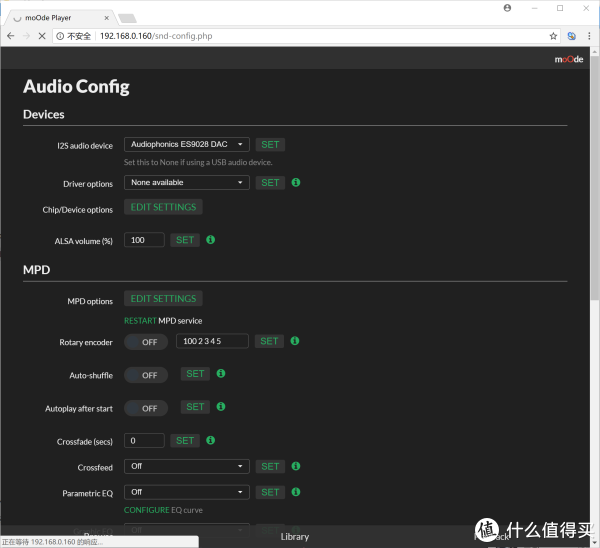Toggle the Rotary encoder switch
This screenshot has width=600, height=548.
145,342
